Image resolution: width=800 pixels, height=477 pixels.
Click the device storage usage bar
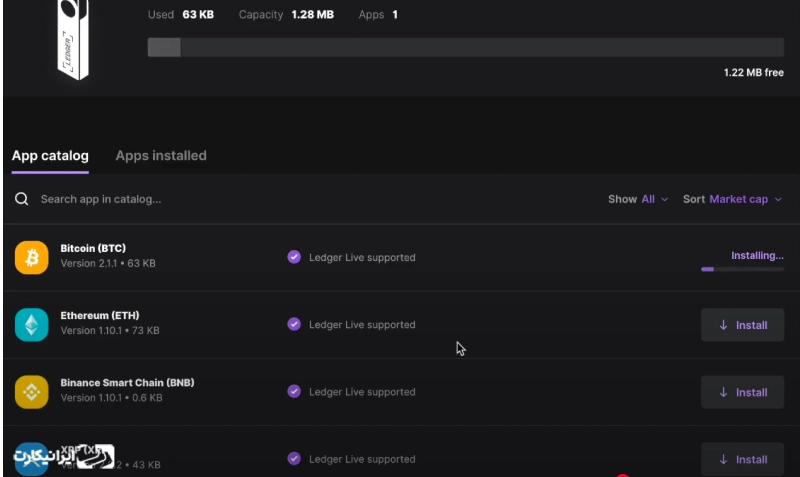coord(466,47)
